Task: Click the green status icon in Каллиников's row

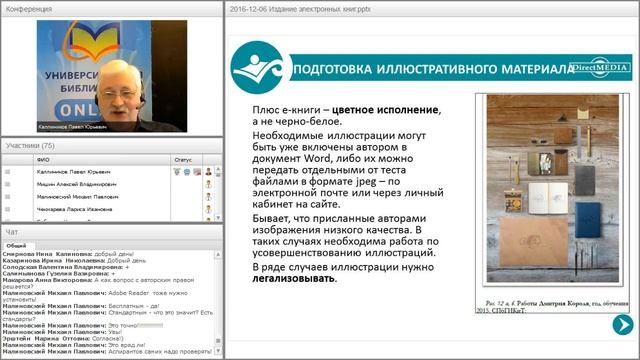Action: pyautogui.click(x=177, y=172)
